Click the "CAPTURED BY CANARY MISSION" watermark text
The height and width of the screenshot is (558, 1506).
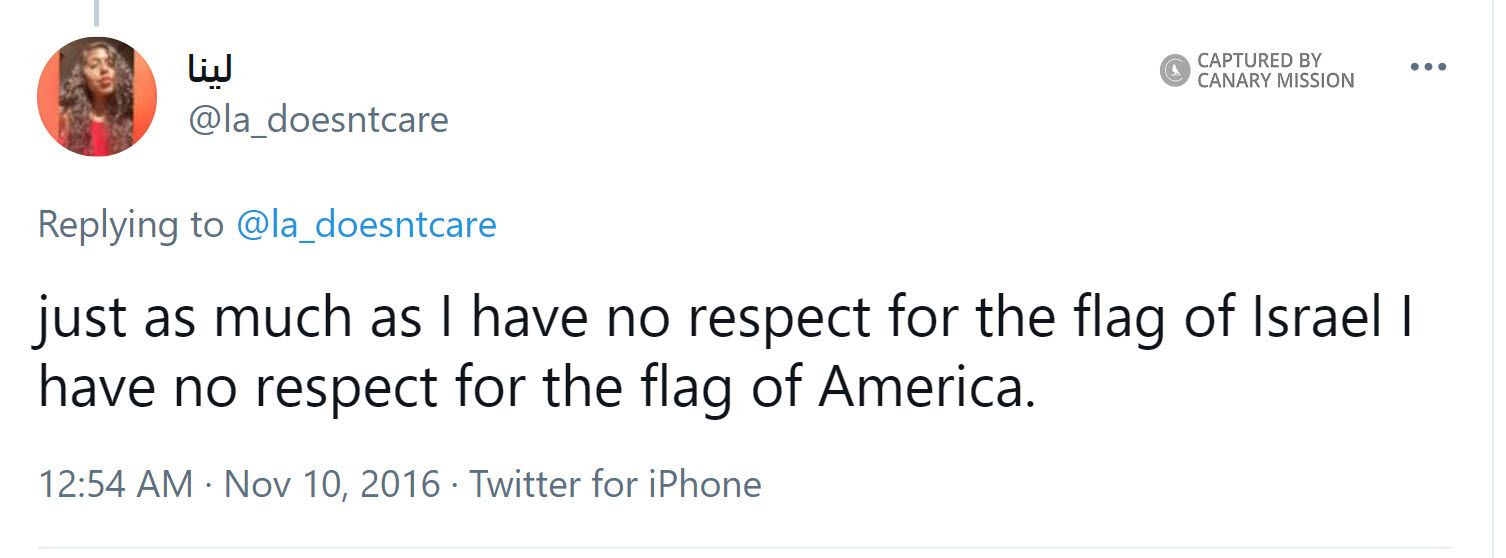[1275, 71]
